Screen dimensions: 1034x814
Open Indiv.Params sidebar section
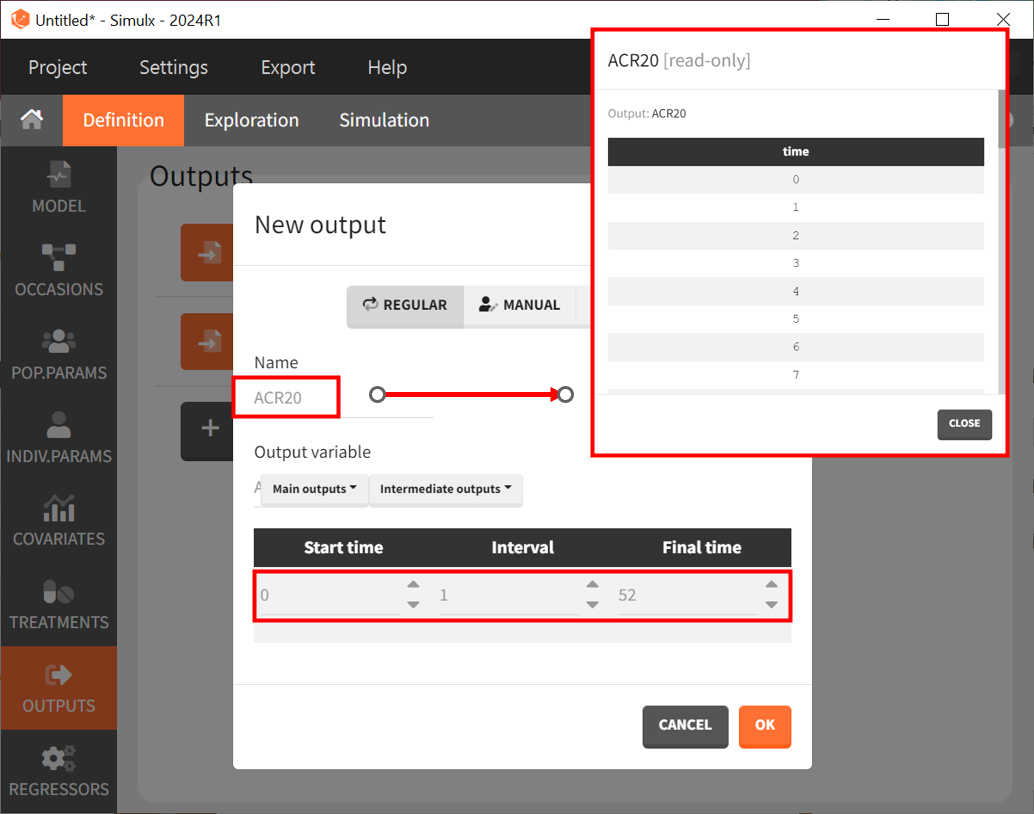click(58, 438)
